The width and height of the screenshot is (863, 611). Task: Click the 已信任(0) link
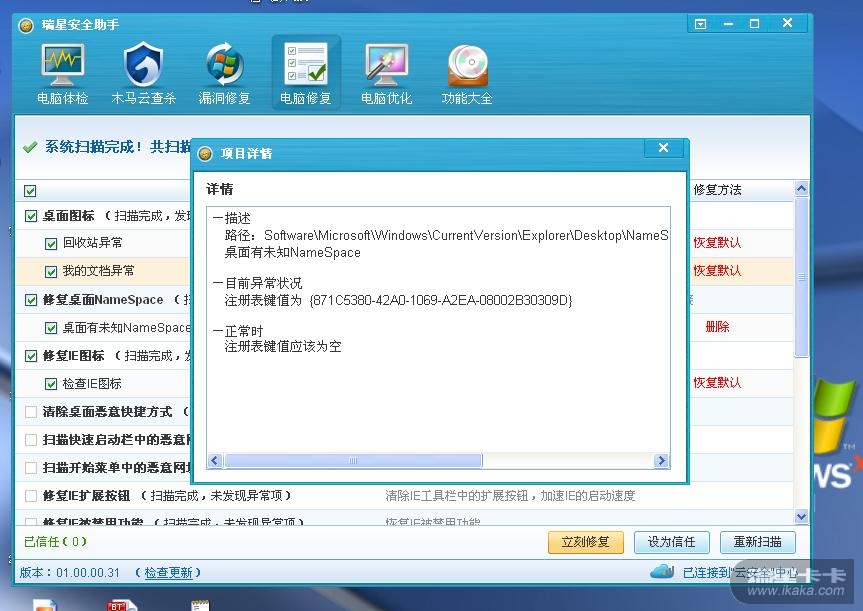point(55,542)
